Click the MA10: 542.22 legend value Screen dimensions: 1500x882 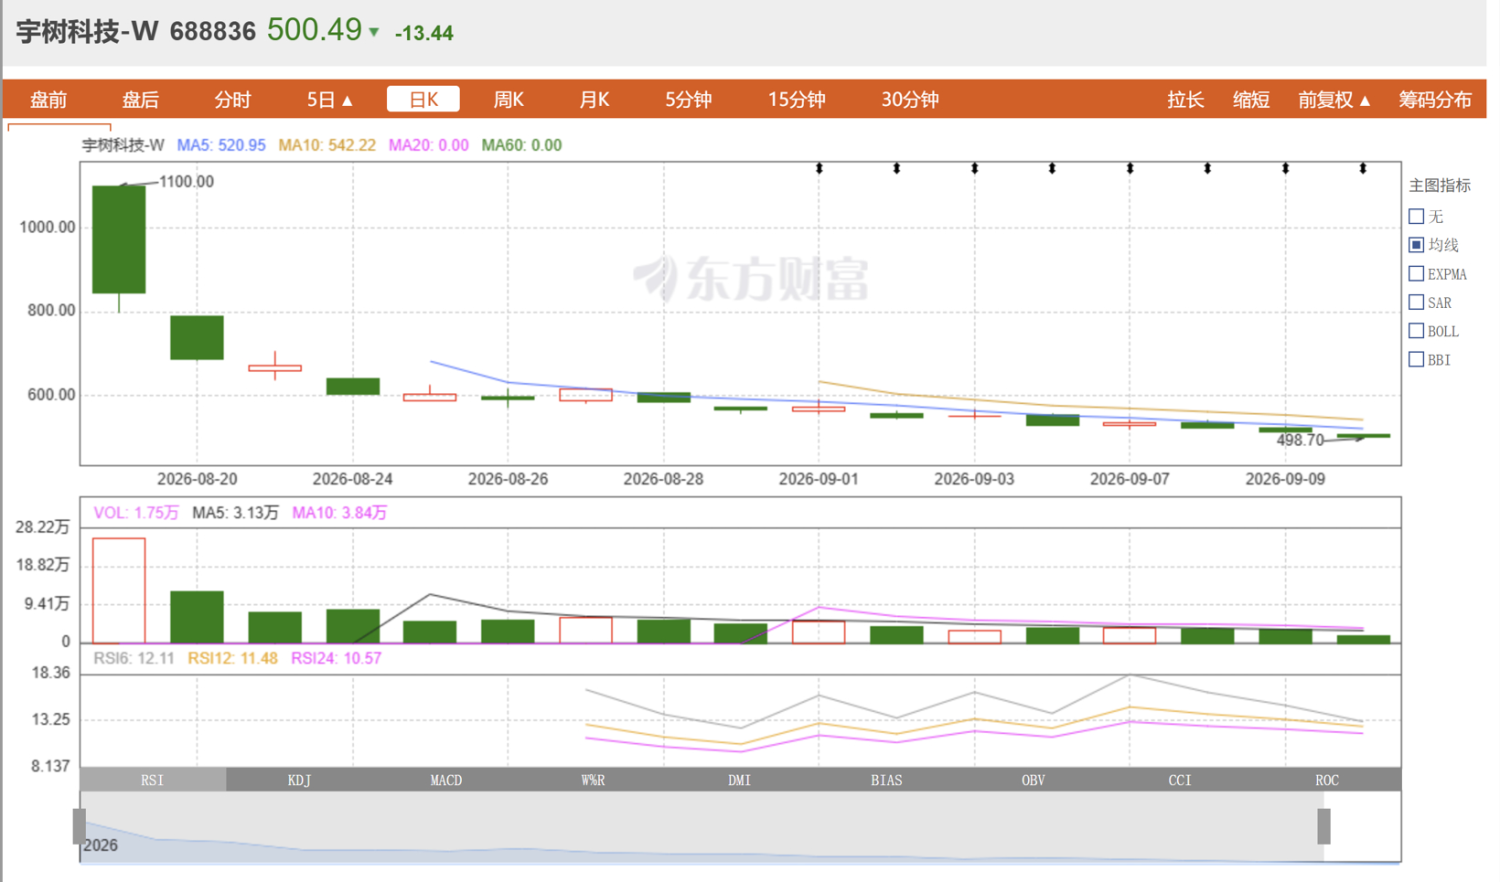coord(327,145)
